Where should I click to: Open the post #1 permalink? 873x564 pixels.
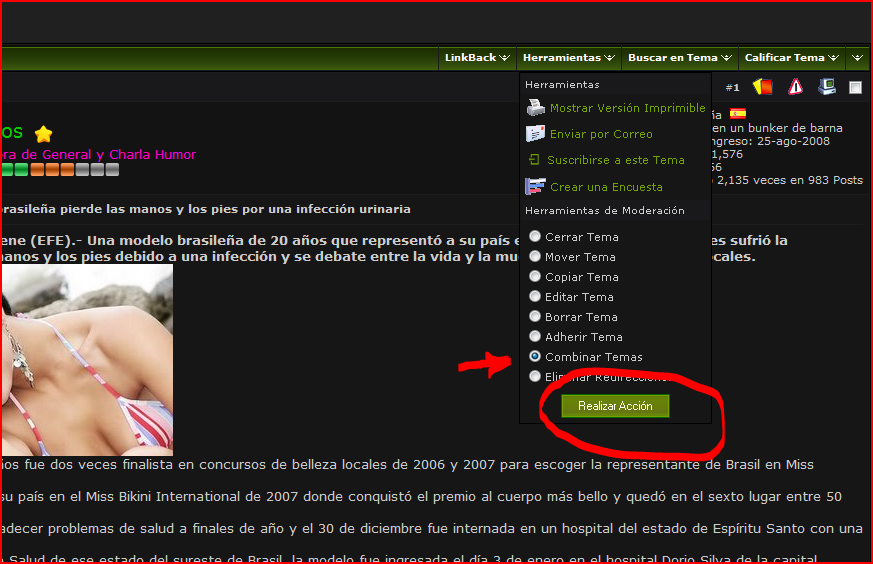coord(732,88)
